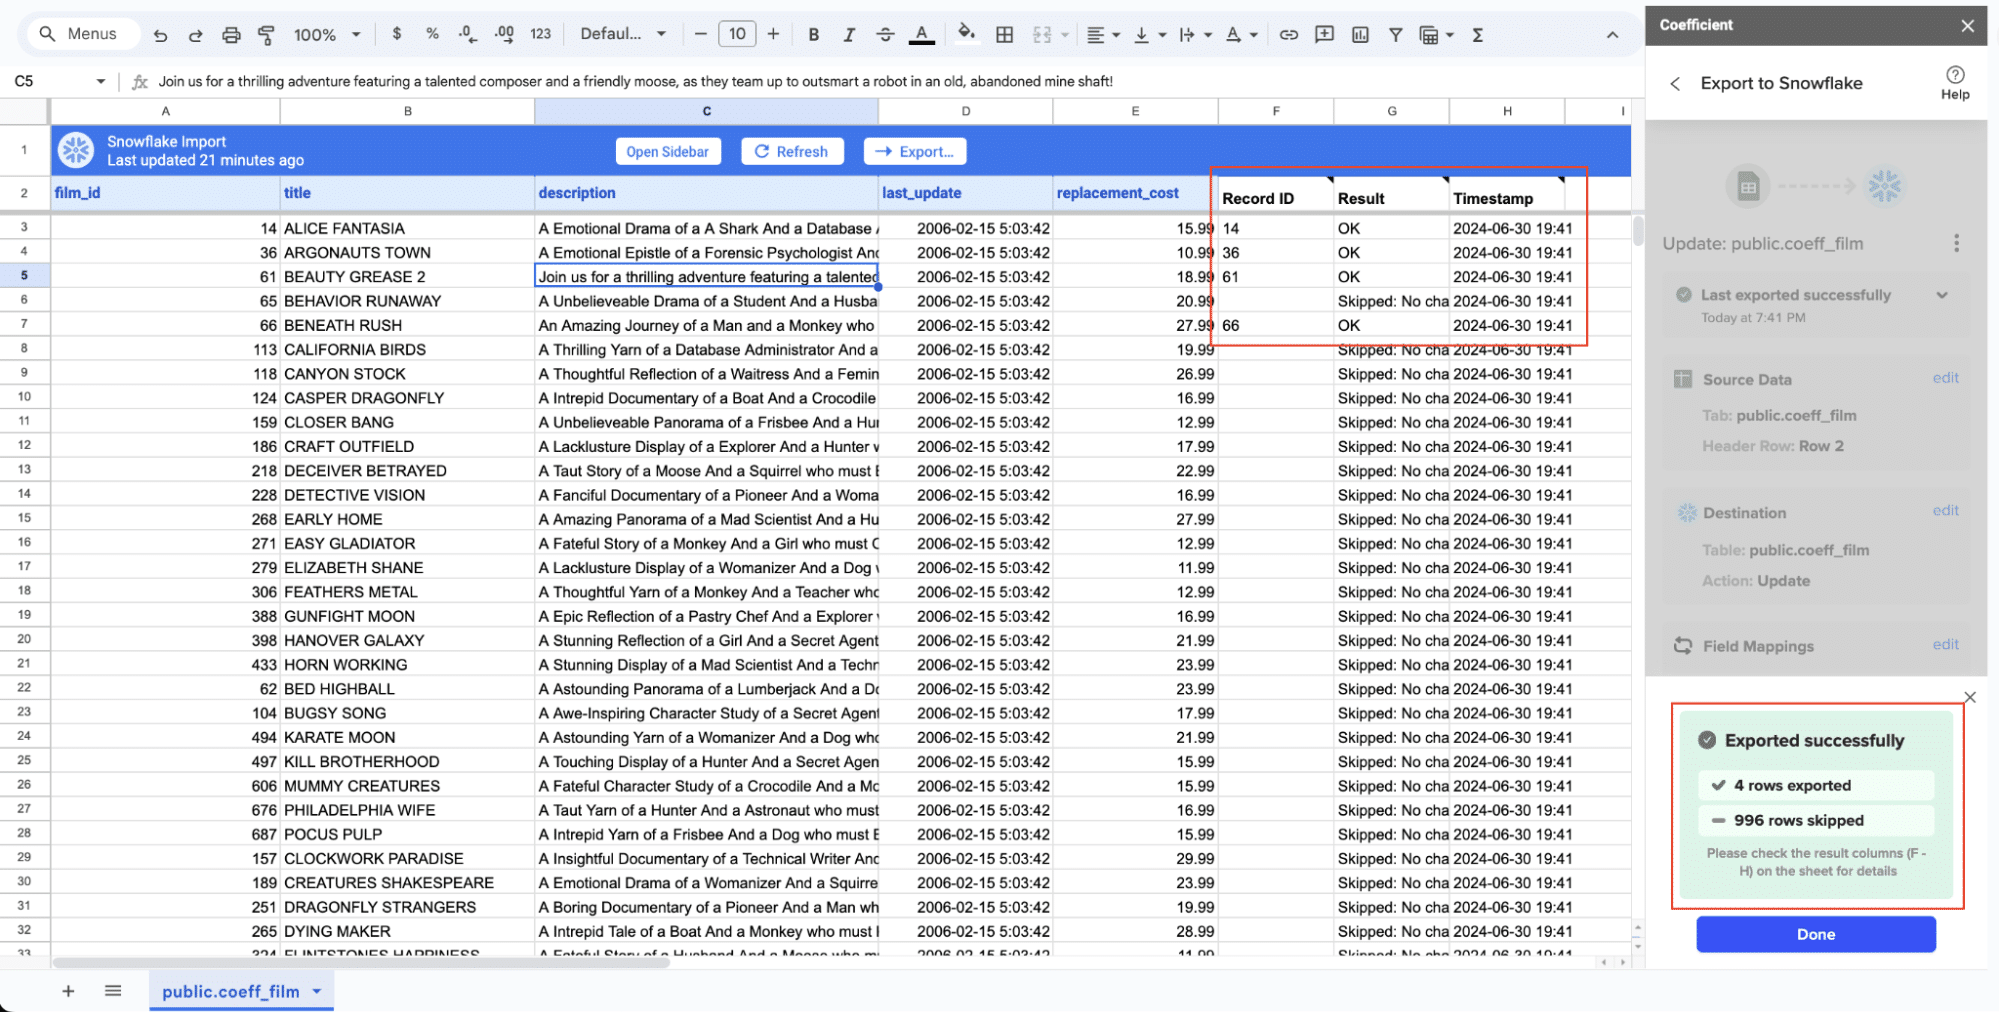Open the fill color bucket picker
This screenshot has width=1999, height=1013.
966,34
